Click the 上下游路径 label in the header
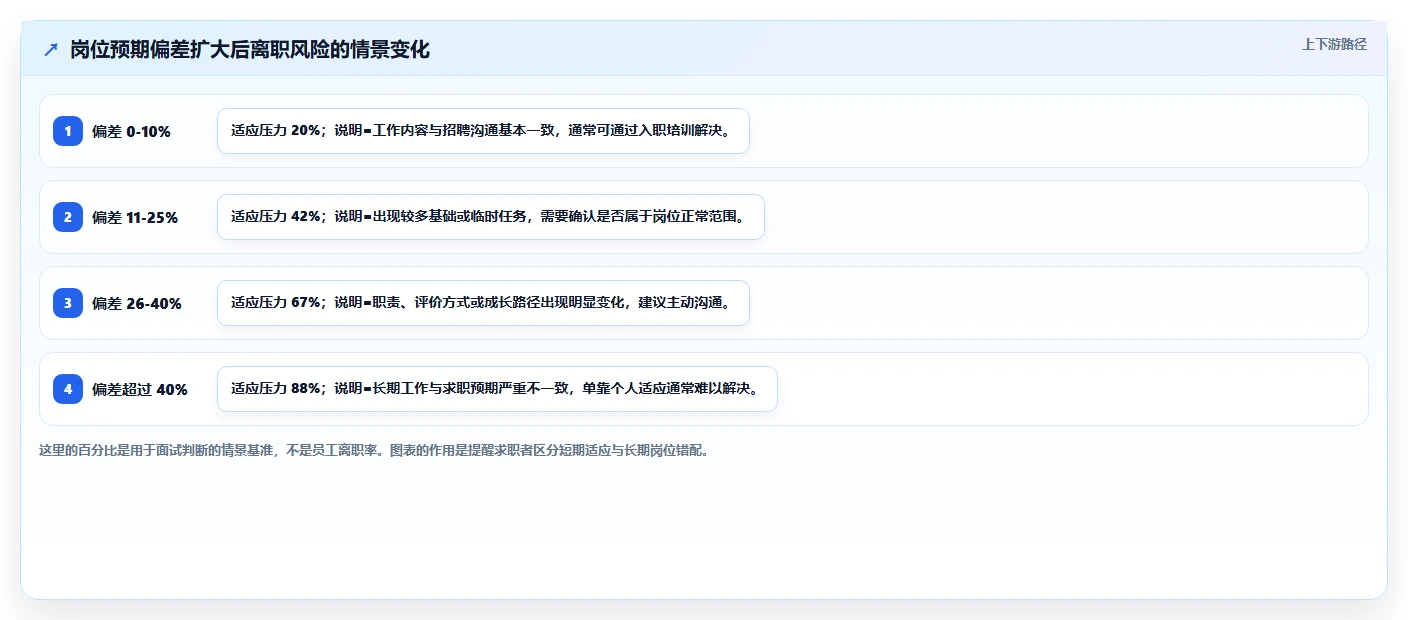Image resolution: width=1408 pixels, height=620 pixels. (x=1334, y=45)
